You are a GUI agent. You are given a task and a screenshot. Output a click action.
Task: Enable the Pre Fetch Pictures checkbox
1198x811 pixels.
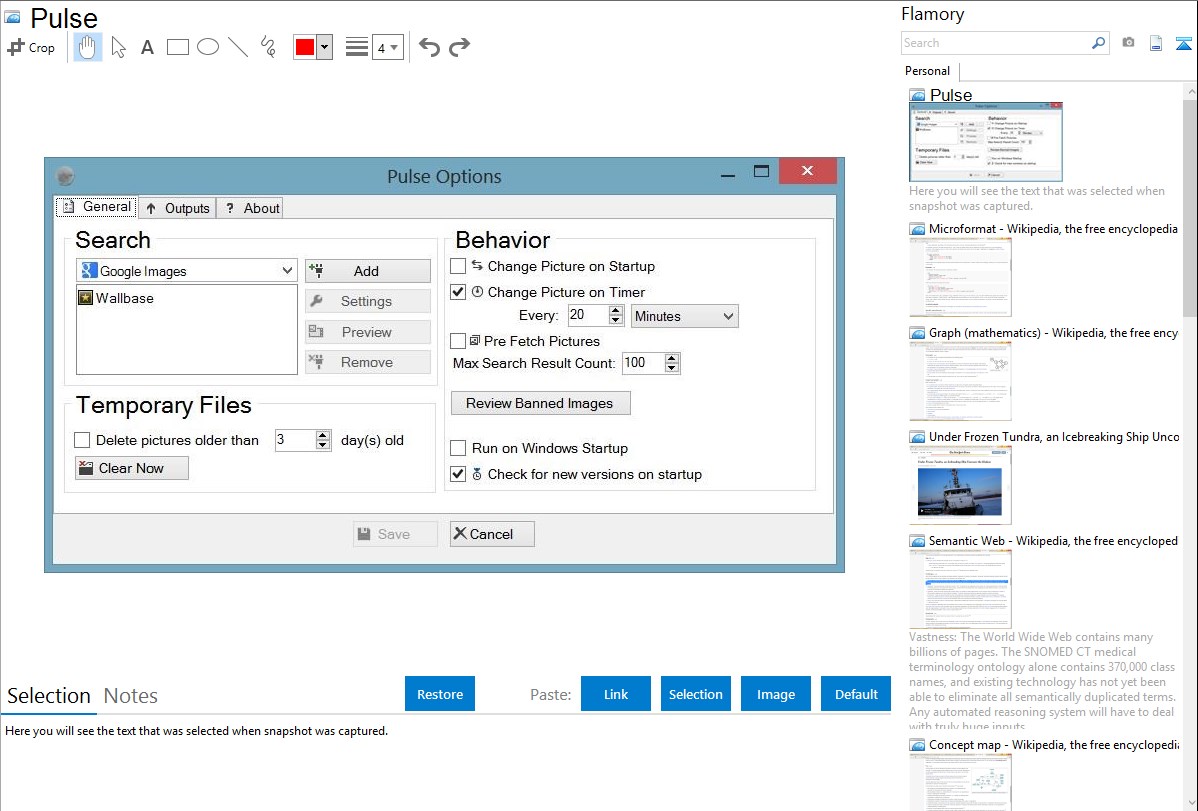click(x=458, y=341)
